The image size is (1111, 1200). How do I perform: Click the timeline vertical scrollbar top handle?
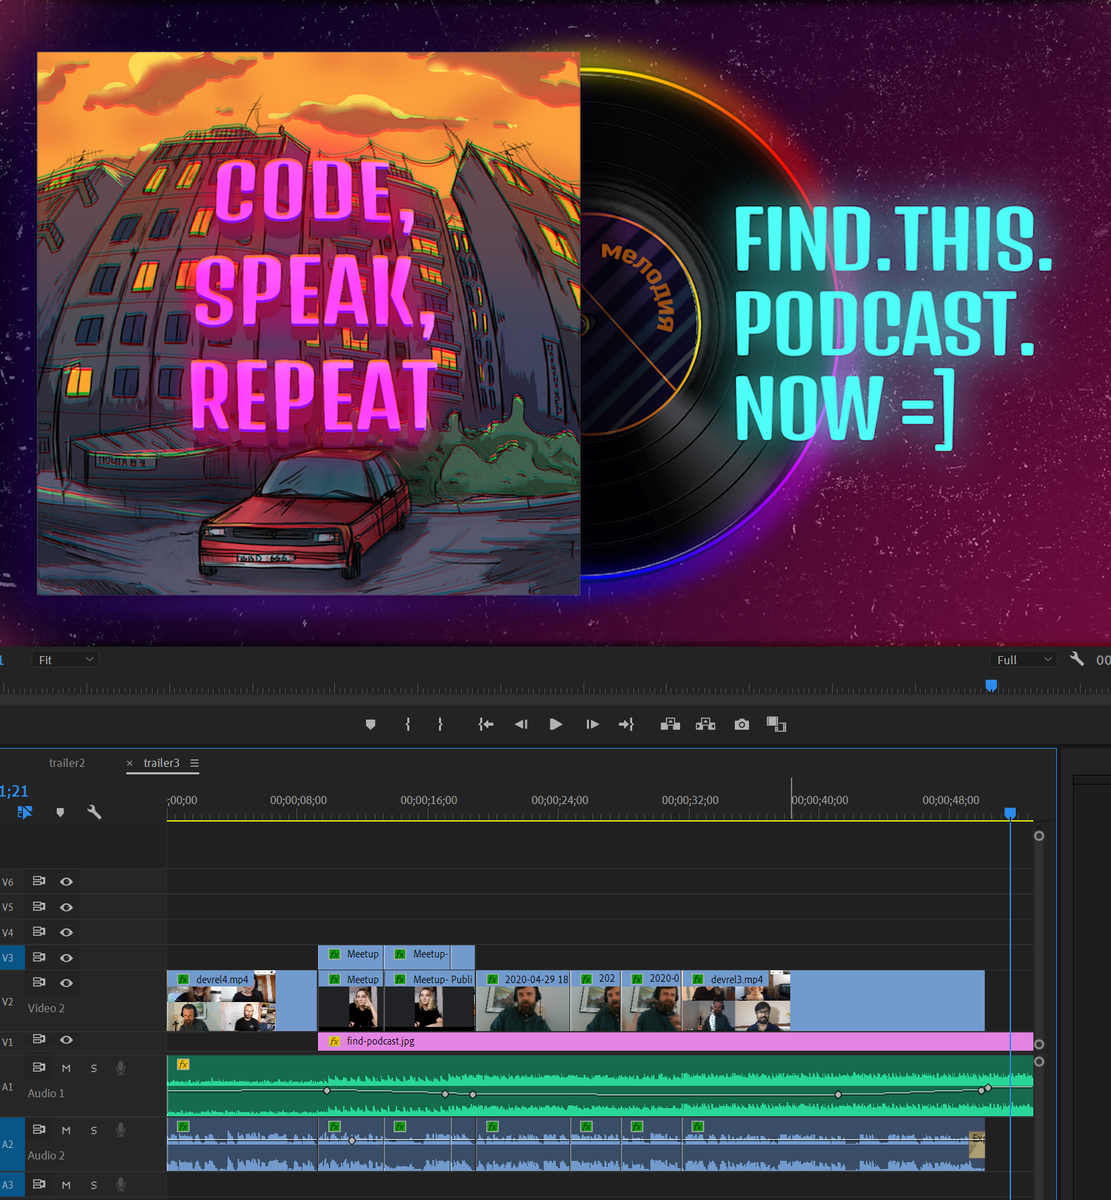(x=1039, y=835)
